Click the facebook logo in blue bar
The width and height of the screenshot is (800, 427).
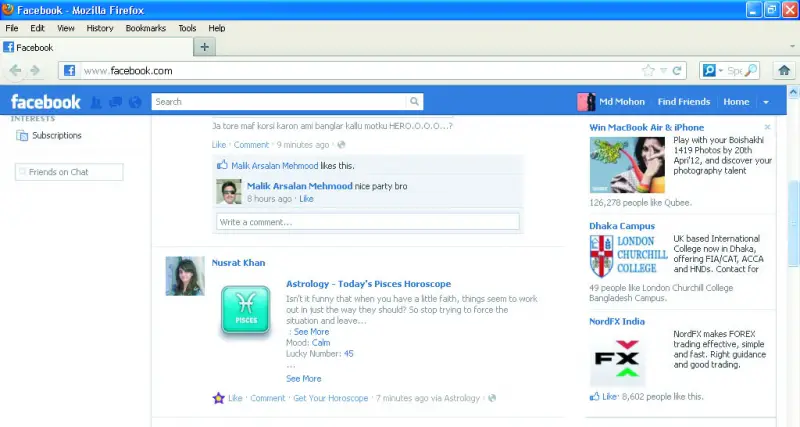45,102
